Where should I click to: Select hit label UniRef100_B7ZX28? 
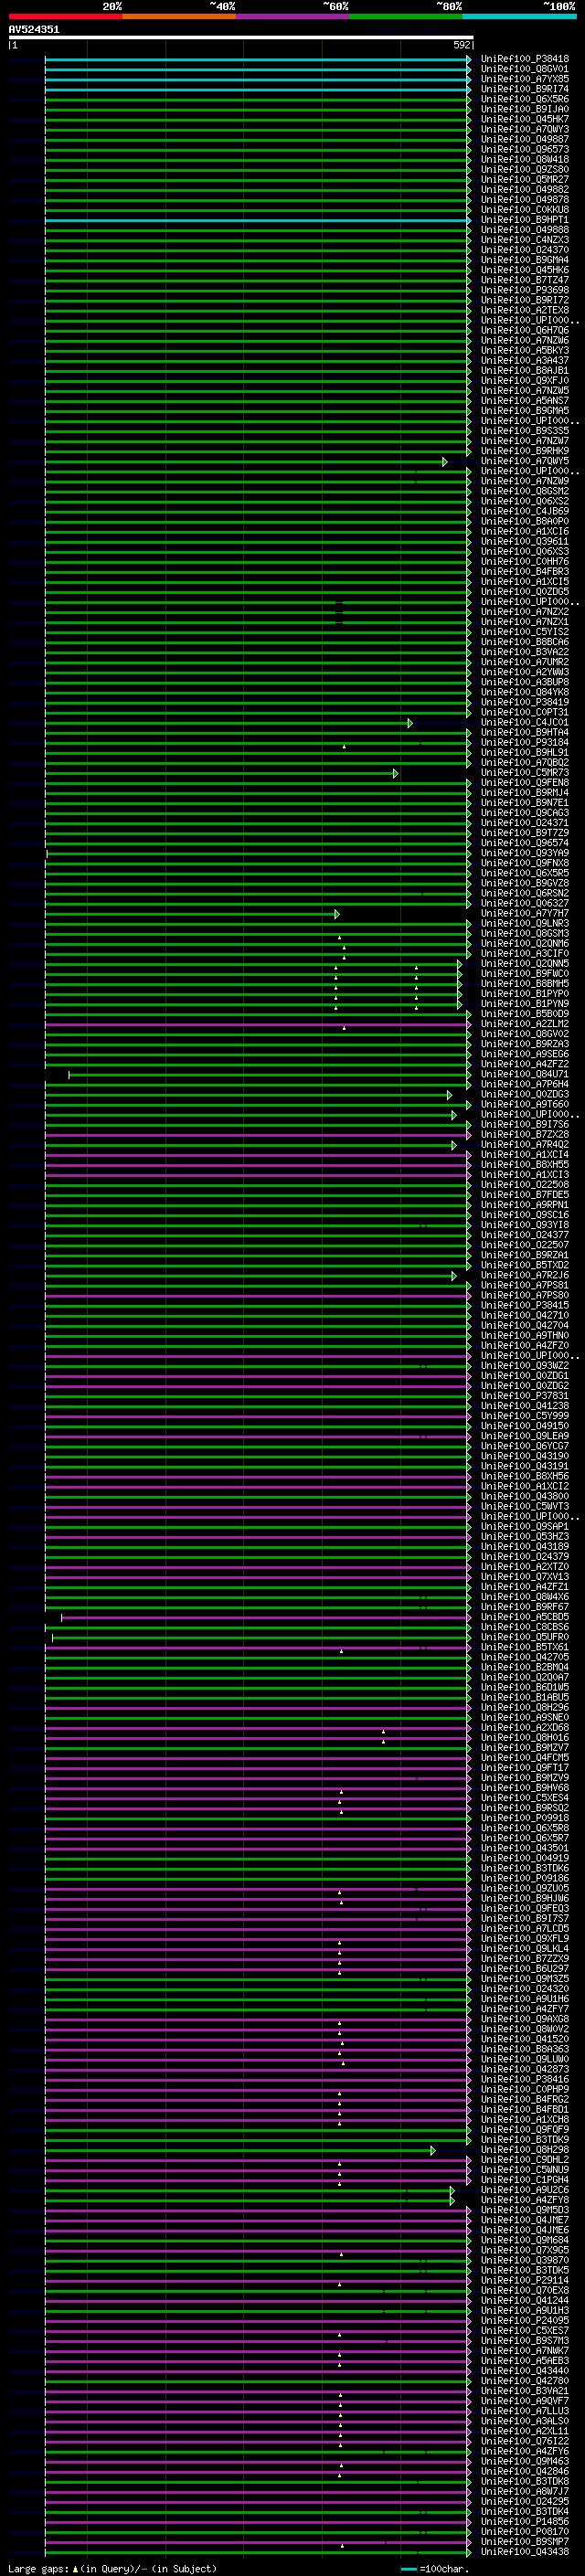pyautogui.click(x=525, y=1134)
